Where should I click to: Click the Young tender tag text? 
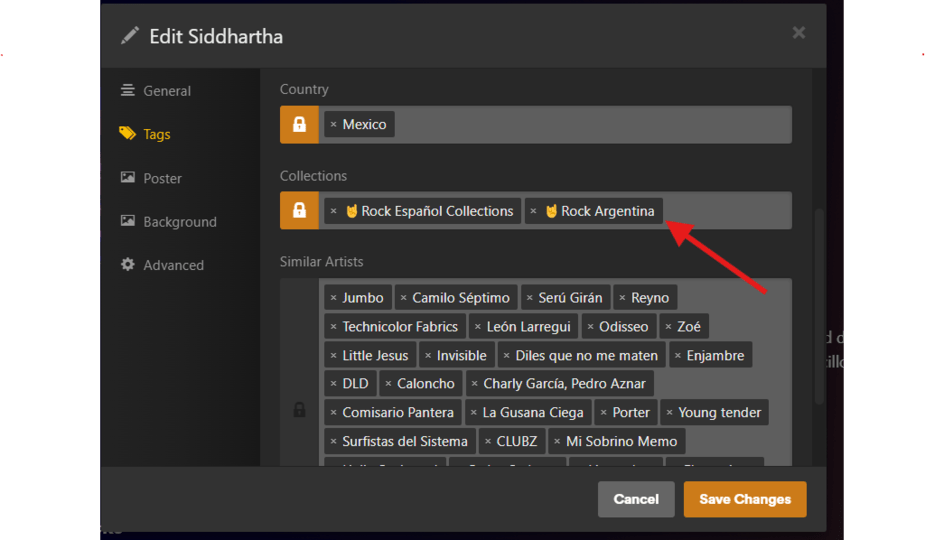(720, 413)
